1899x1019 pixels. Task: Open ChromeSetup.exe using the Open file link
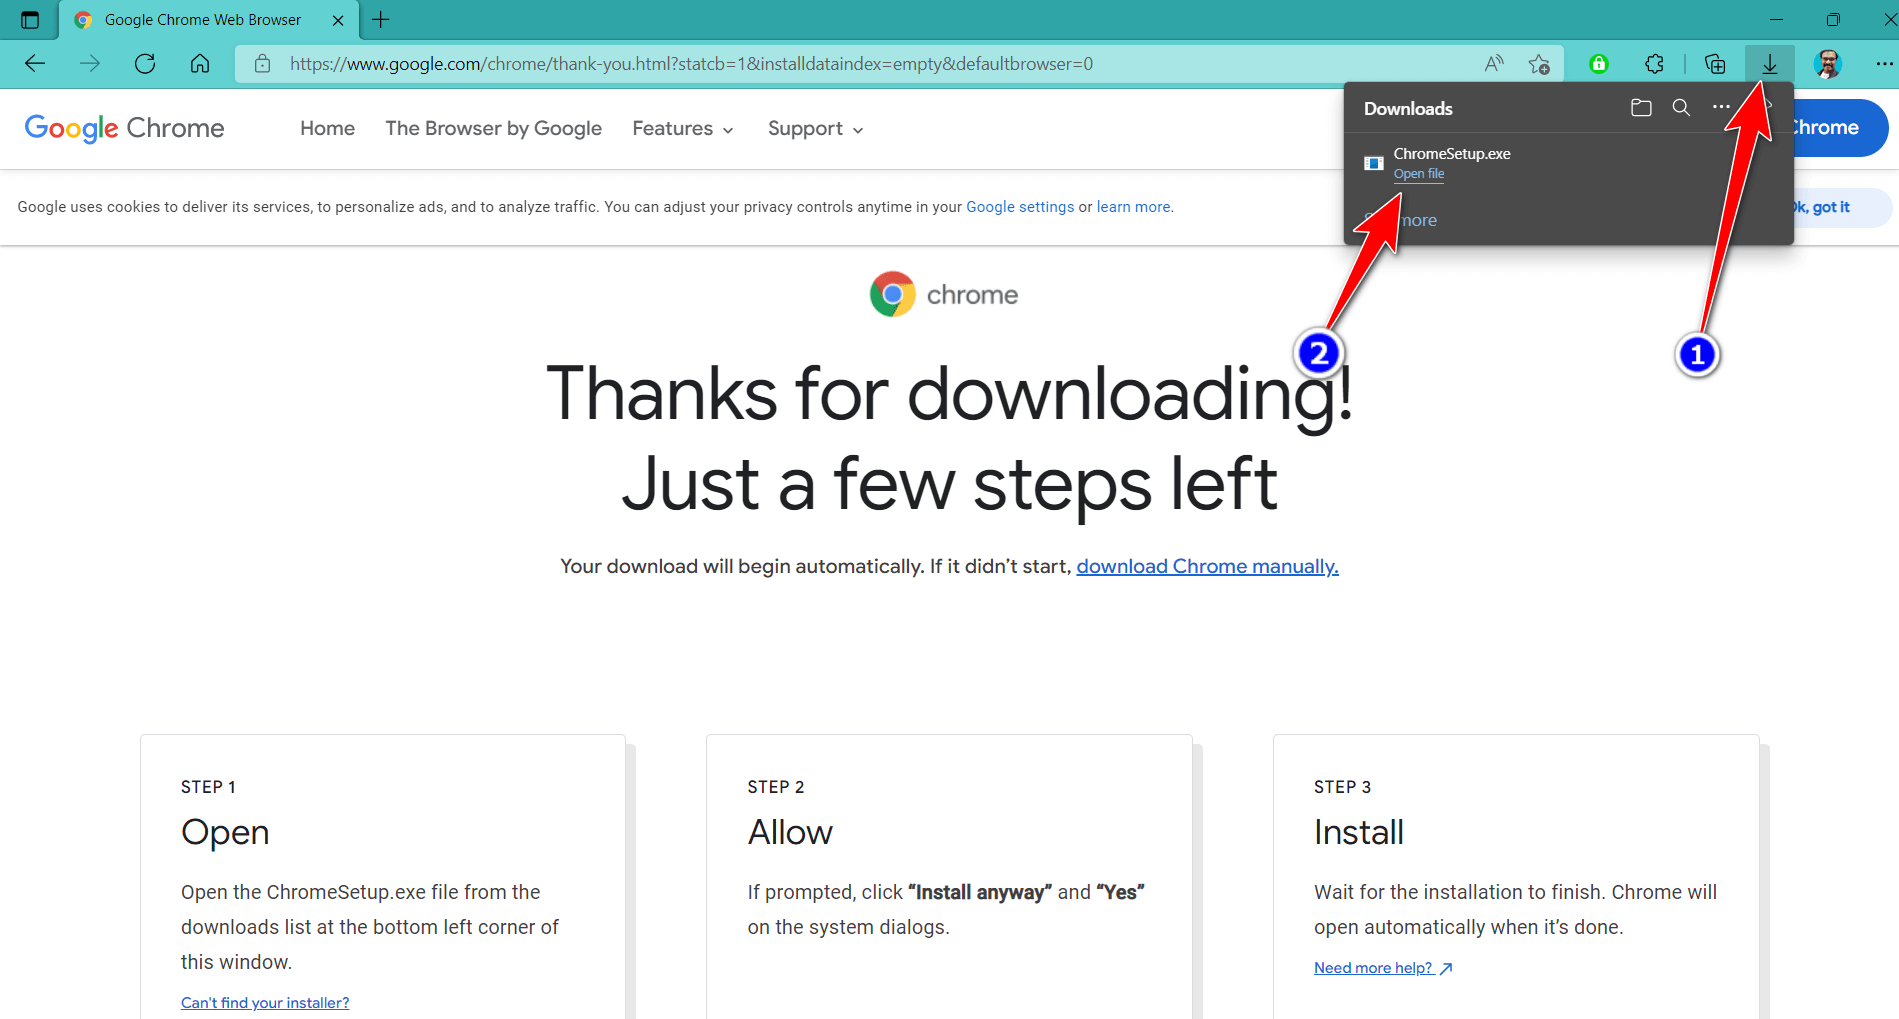[x=1418, y=173]
